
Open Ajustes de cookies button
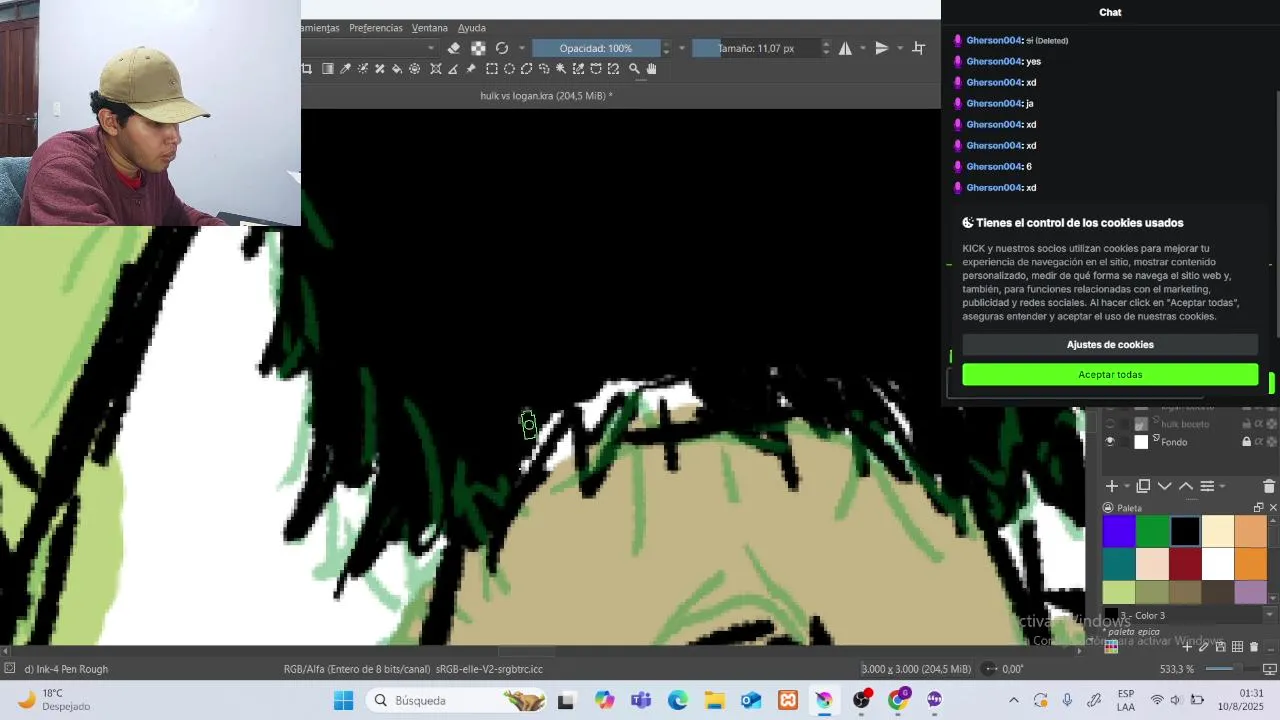(1110, 344)
